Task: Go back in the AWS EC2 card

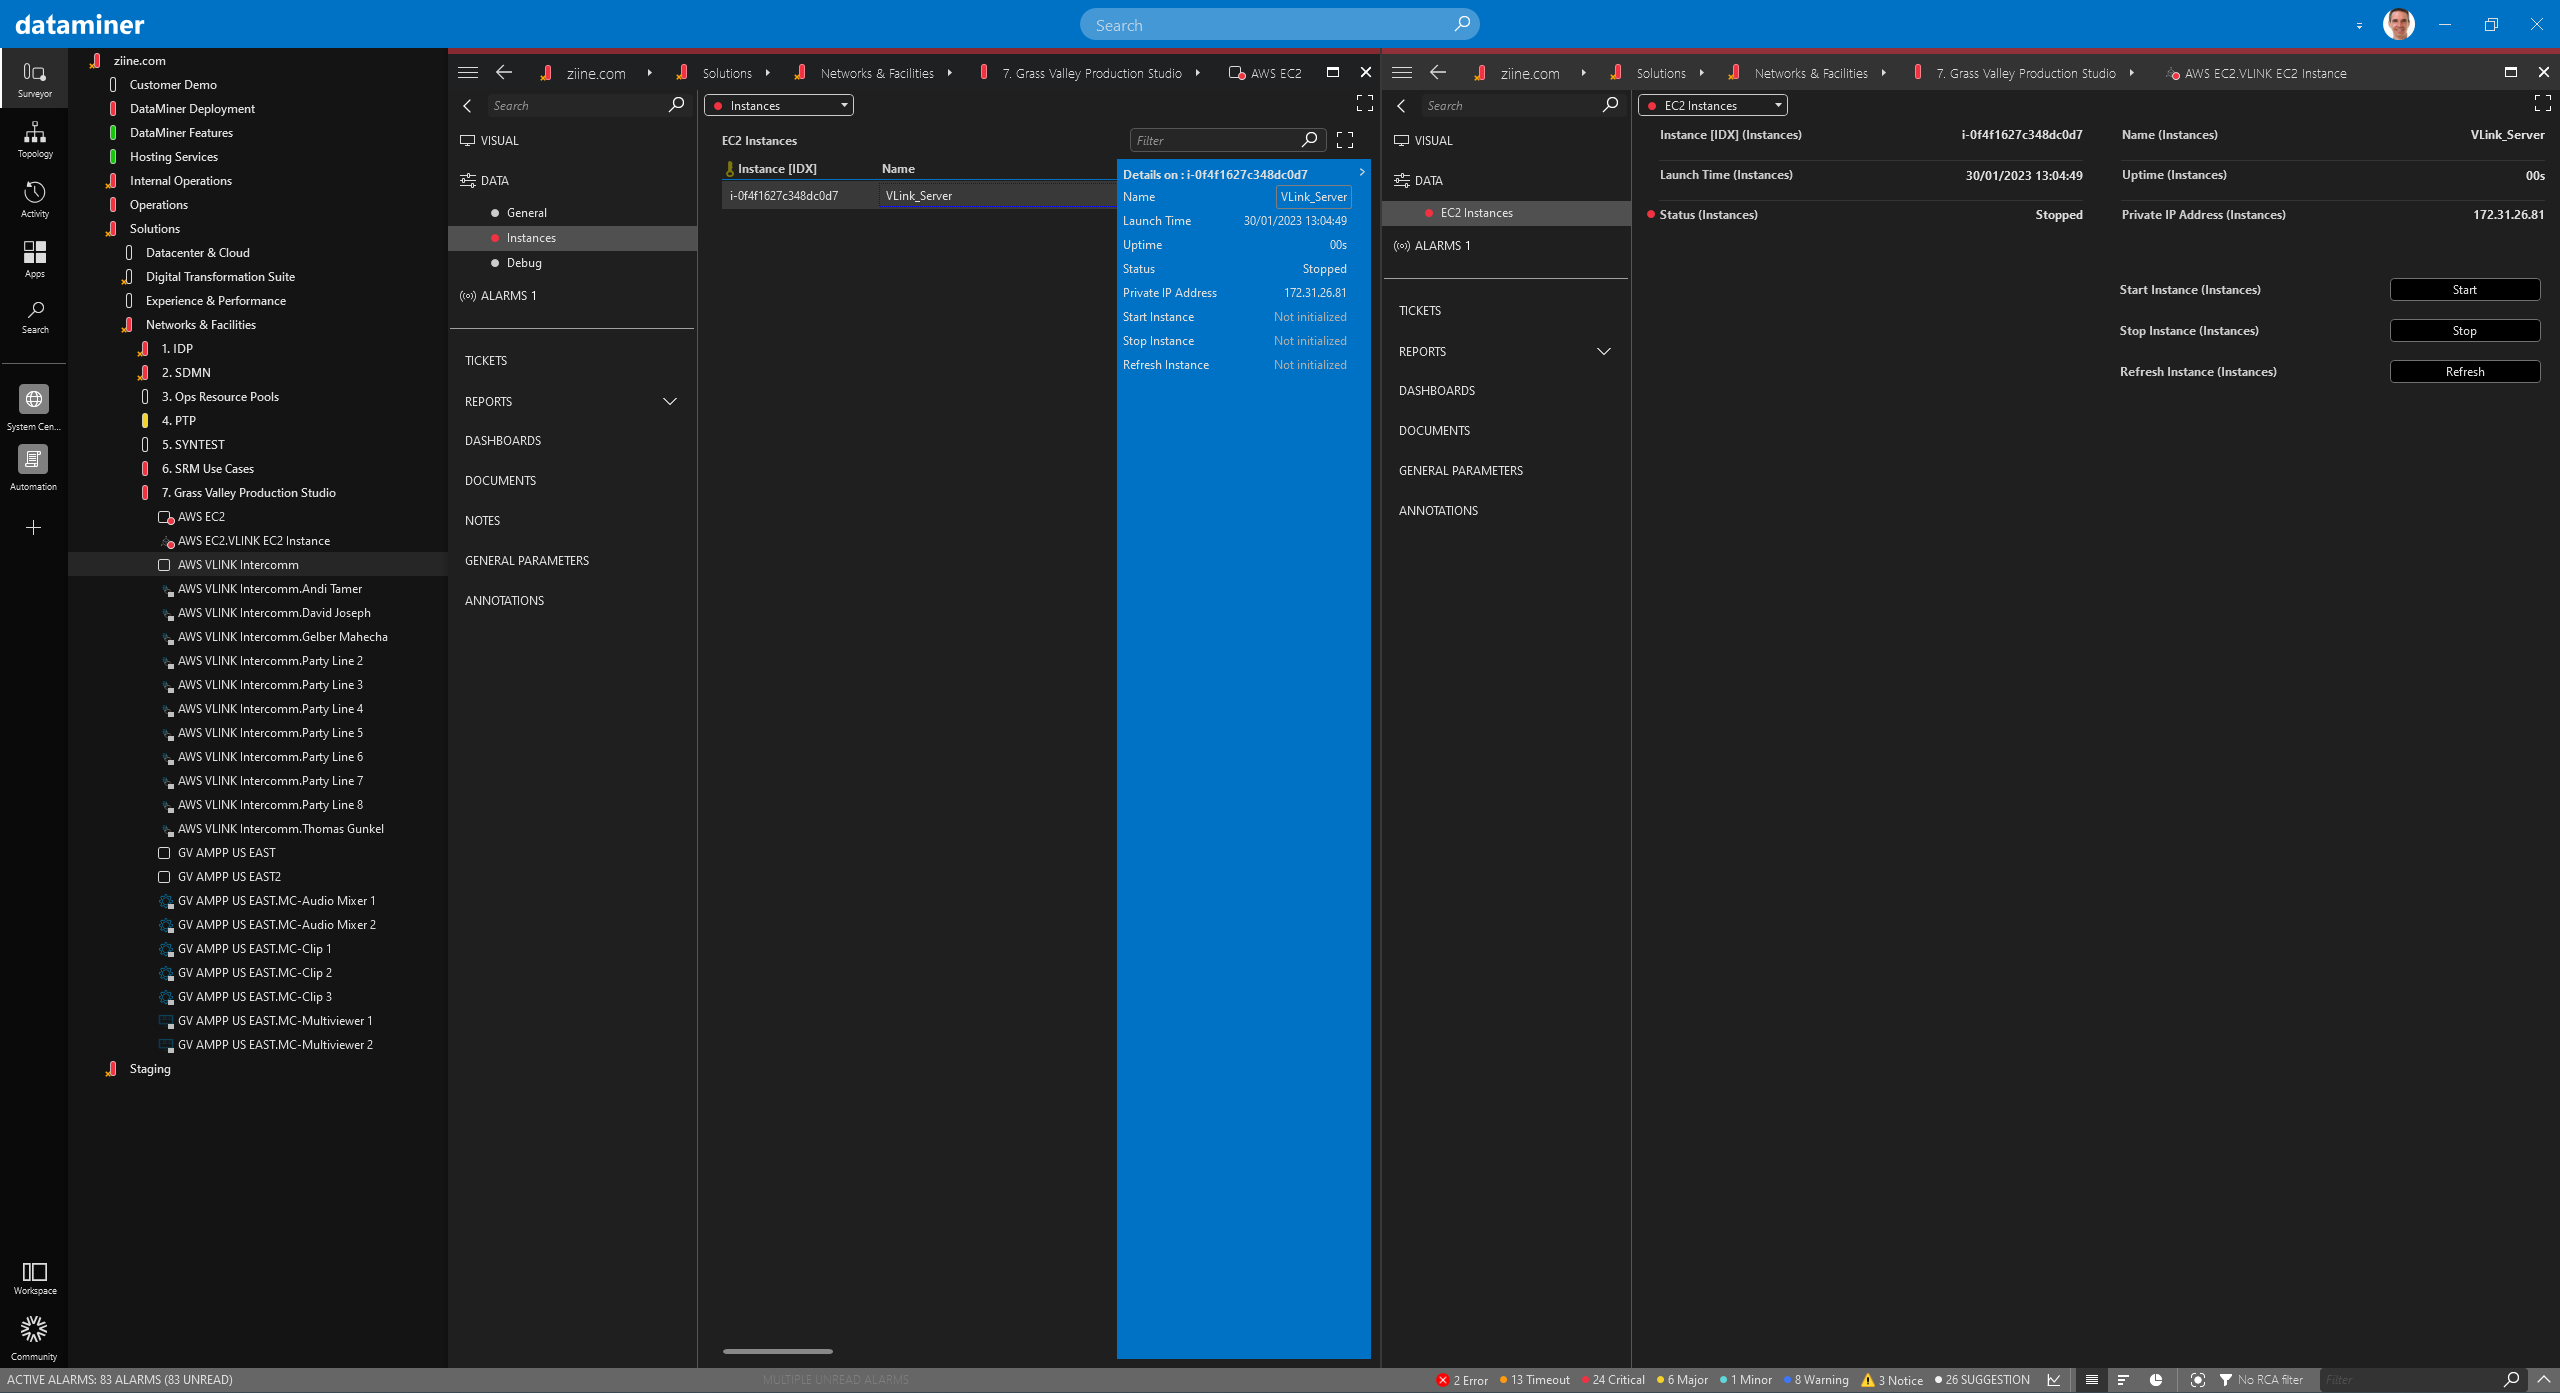Action: (504, 72)
